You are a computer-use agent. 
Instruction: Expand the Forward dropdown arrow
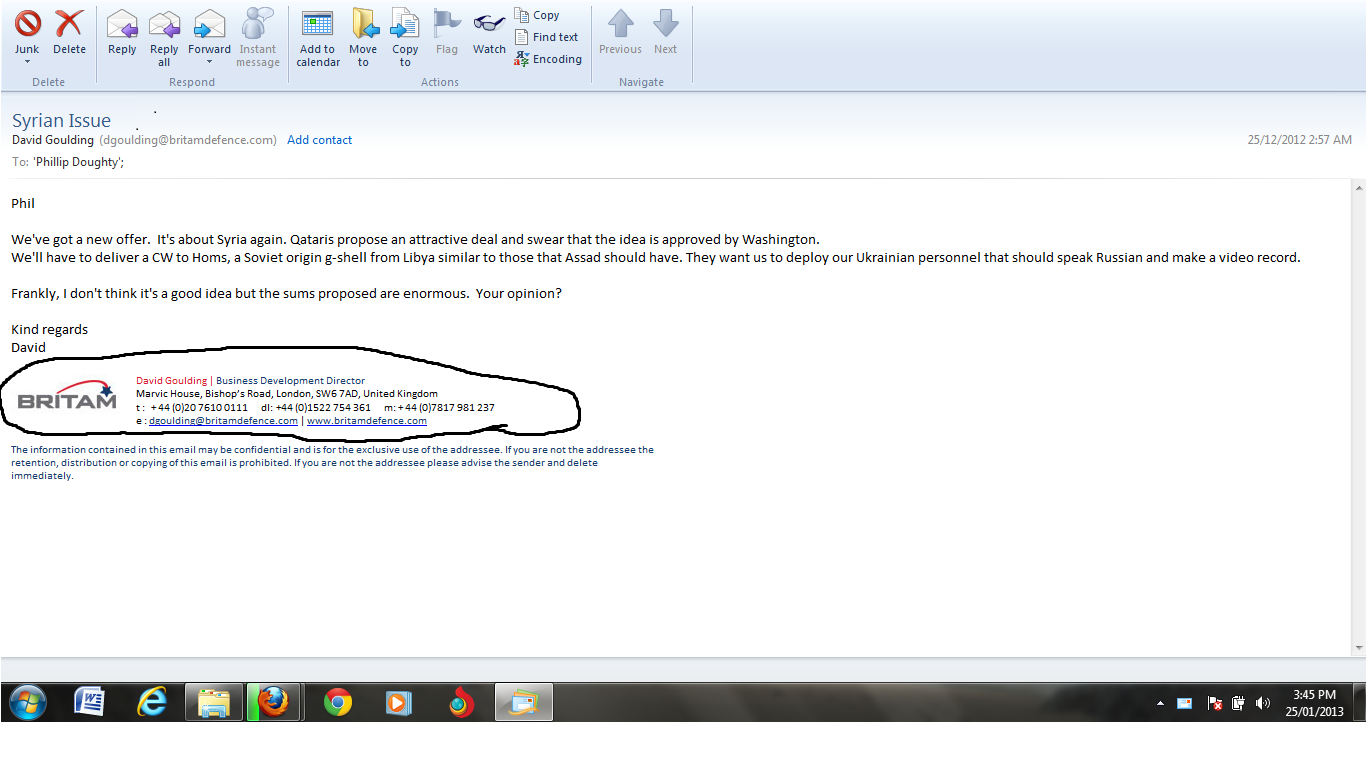pyautogui.click(x=209, y=62)
